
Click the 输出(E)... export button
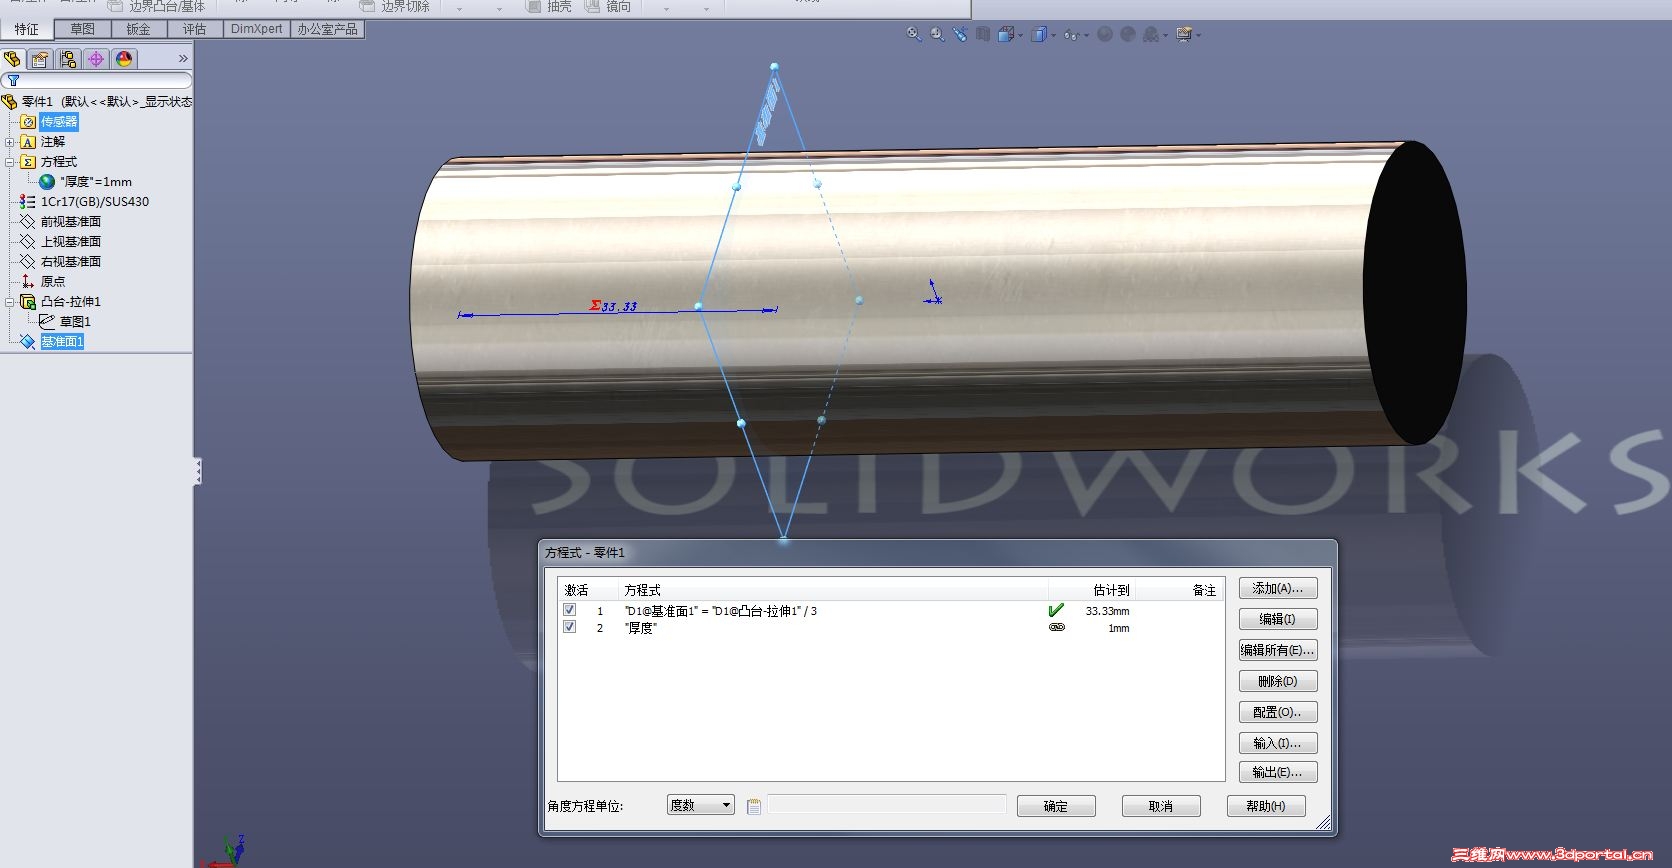tap(1278, 772)
